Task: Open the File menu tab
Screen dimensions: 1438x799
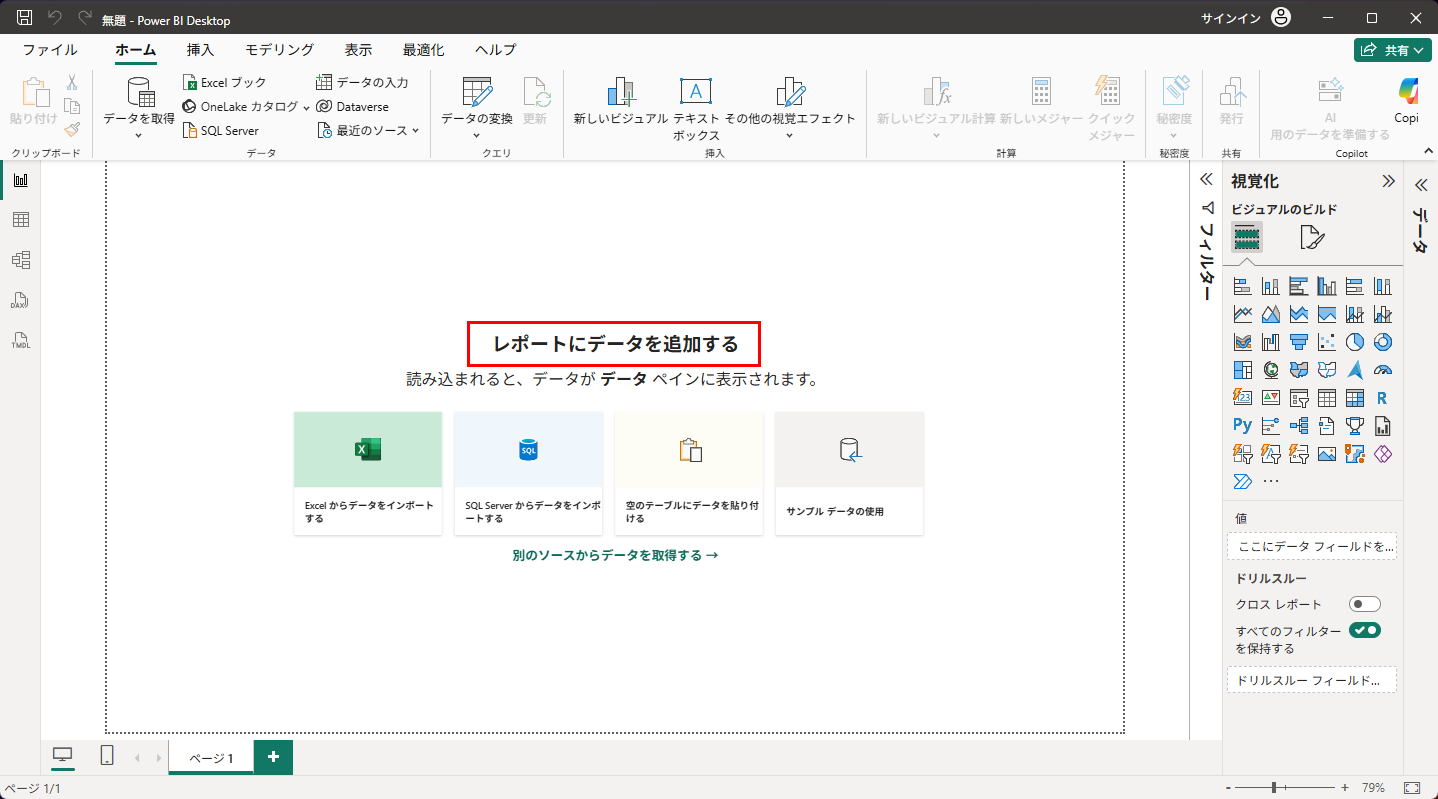Action: [50, 50]
